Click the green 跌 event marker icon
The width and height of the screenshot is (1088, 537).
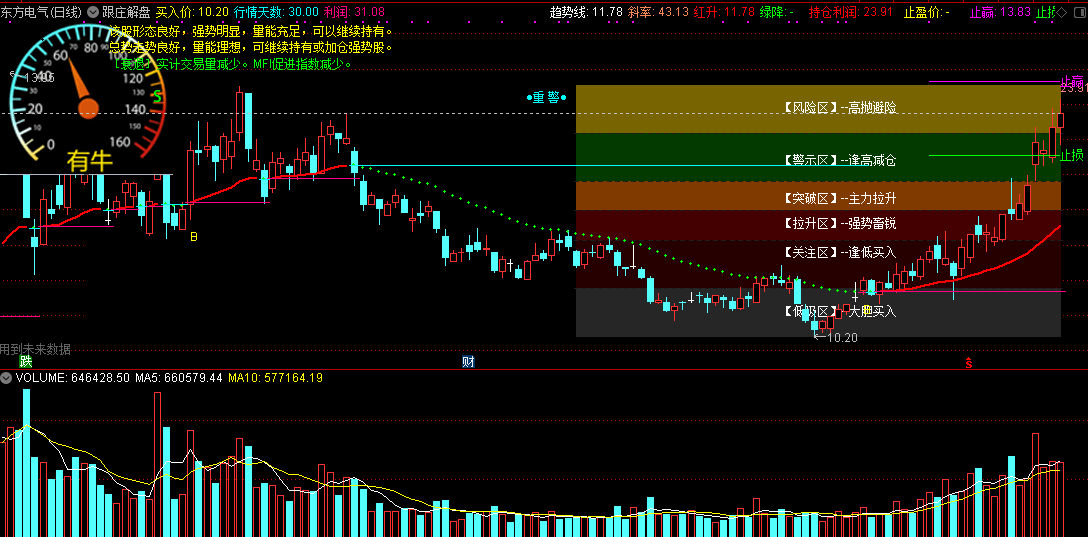[26, 361]
